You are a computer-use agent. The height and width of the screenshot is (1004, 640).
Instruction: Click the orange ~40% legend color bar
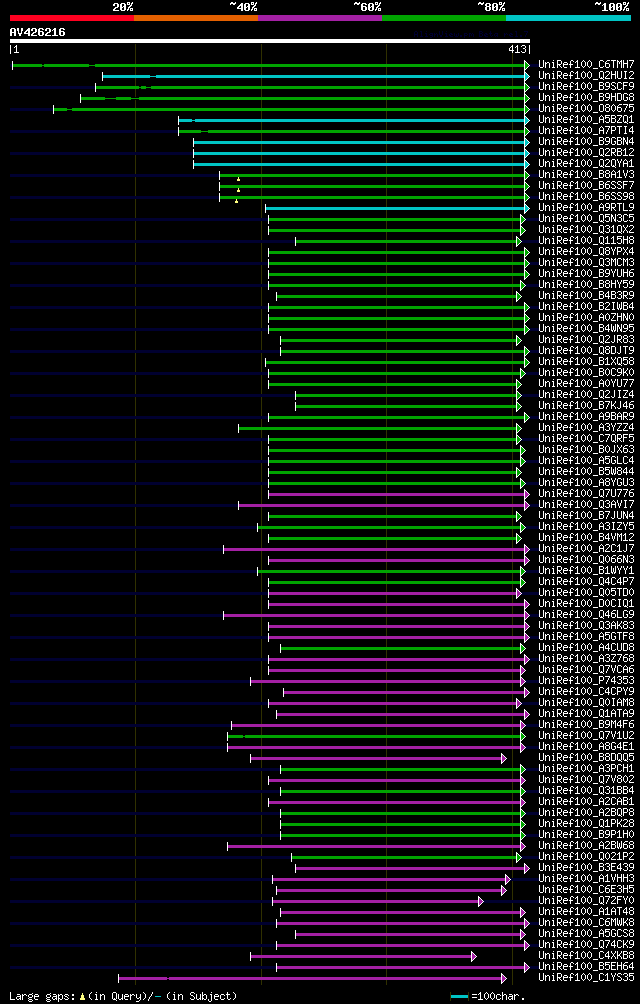[x=196, y=18]
